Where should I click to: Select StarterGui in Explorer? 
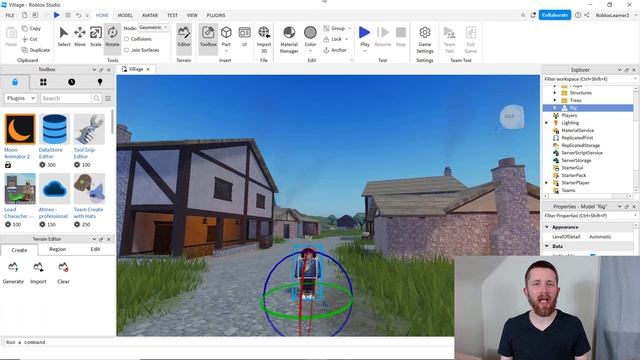[572, 168]
